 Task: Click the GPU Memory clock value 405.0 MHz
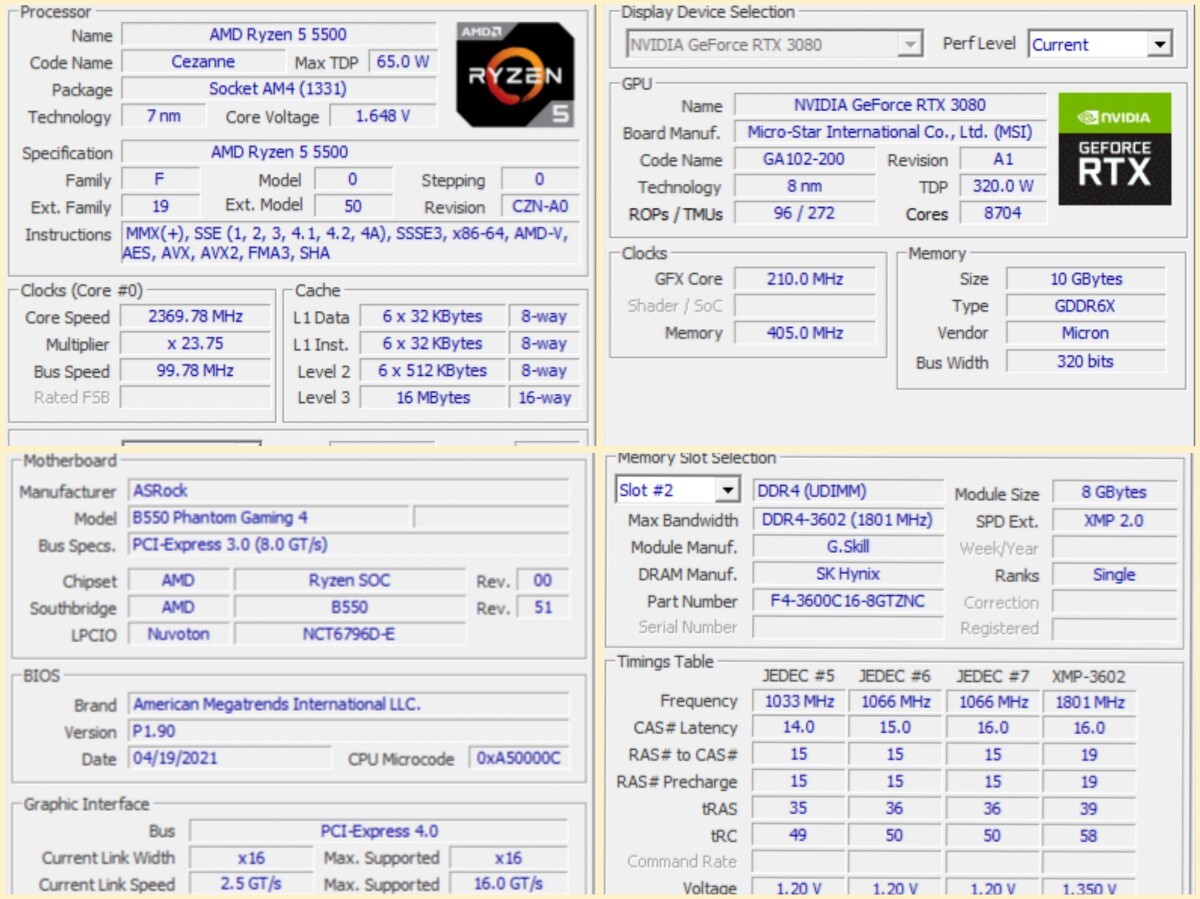[805, 333]
